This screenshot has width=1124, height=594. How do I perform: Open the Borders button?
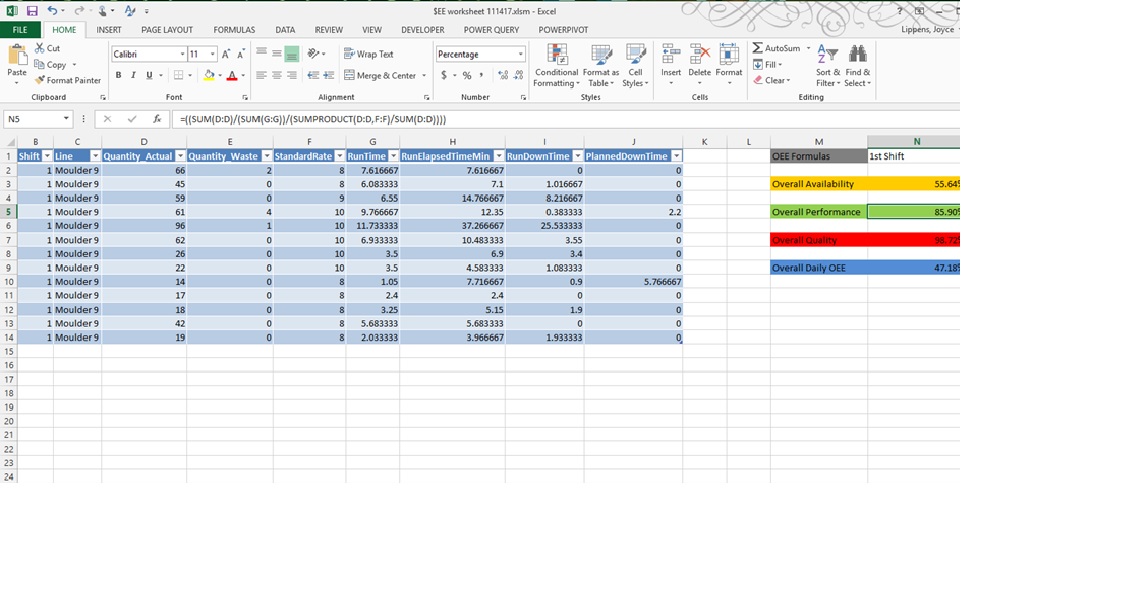[x=178, y=75]
